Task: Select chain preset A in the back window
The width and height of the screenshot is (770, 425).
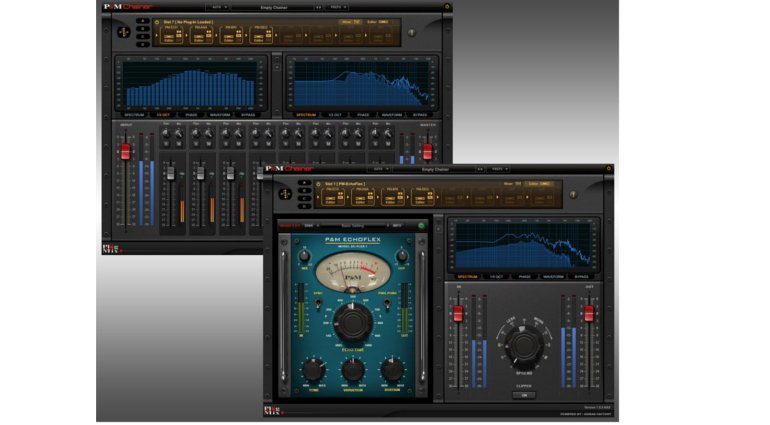Action: click(x=142, y=21)
